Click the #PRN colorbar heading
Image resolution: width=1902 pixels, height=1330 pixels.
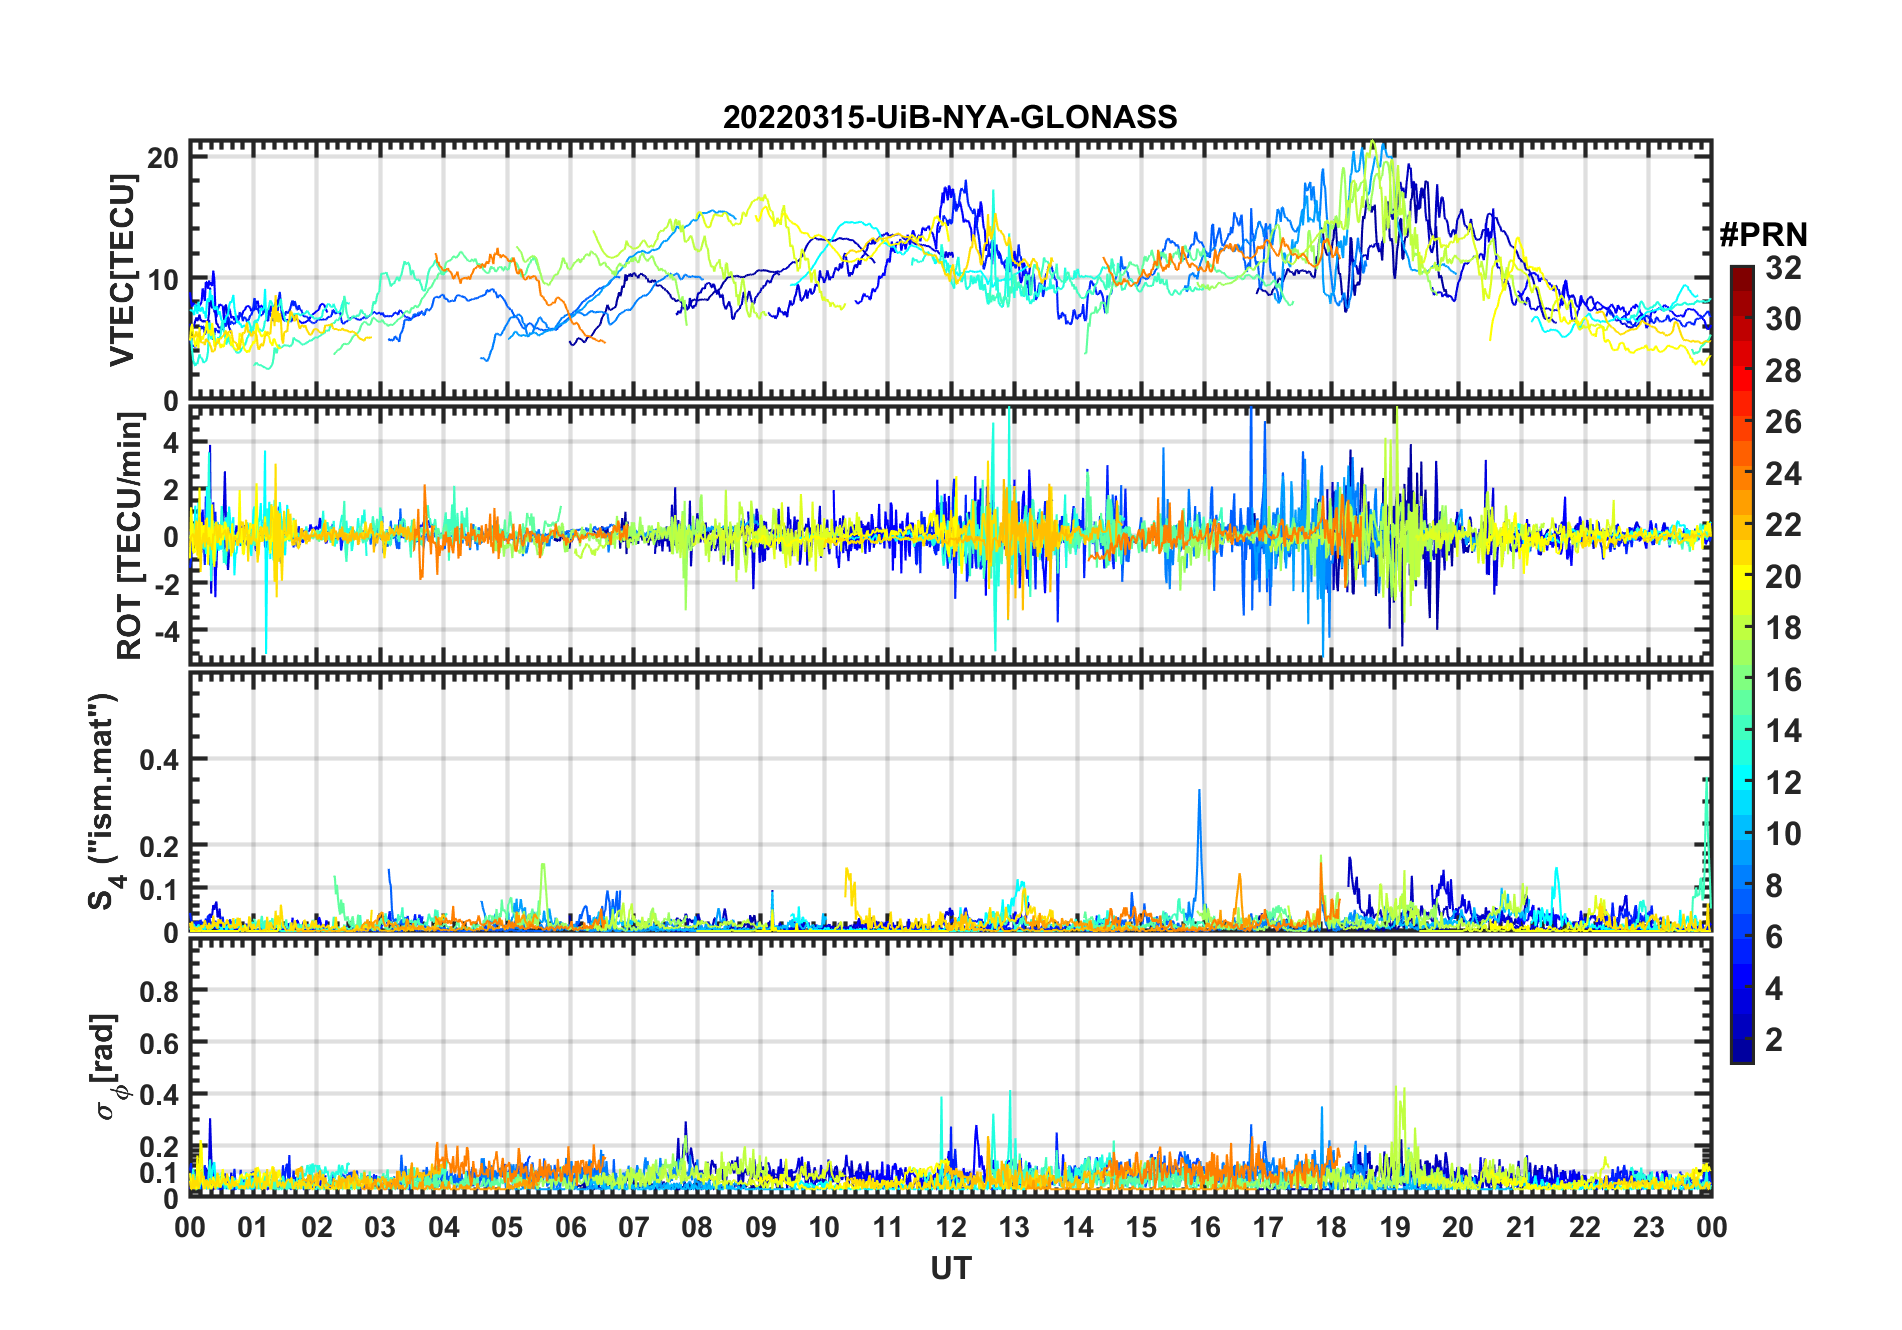(1763, 234)
